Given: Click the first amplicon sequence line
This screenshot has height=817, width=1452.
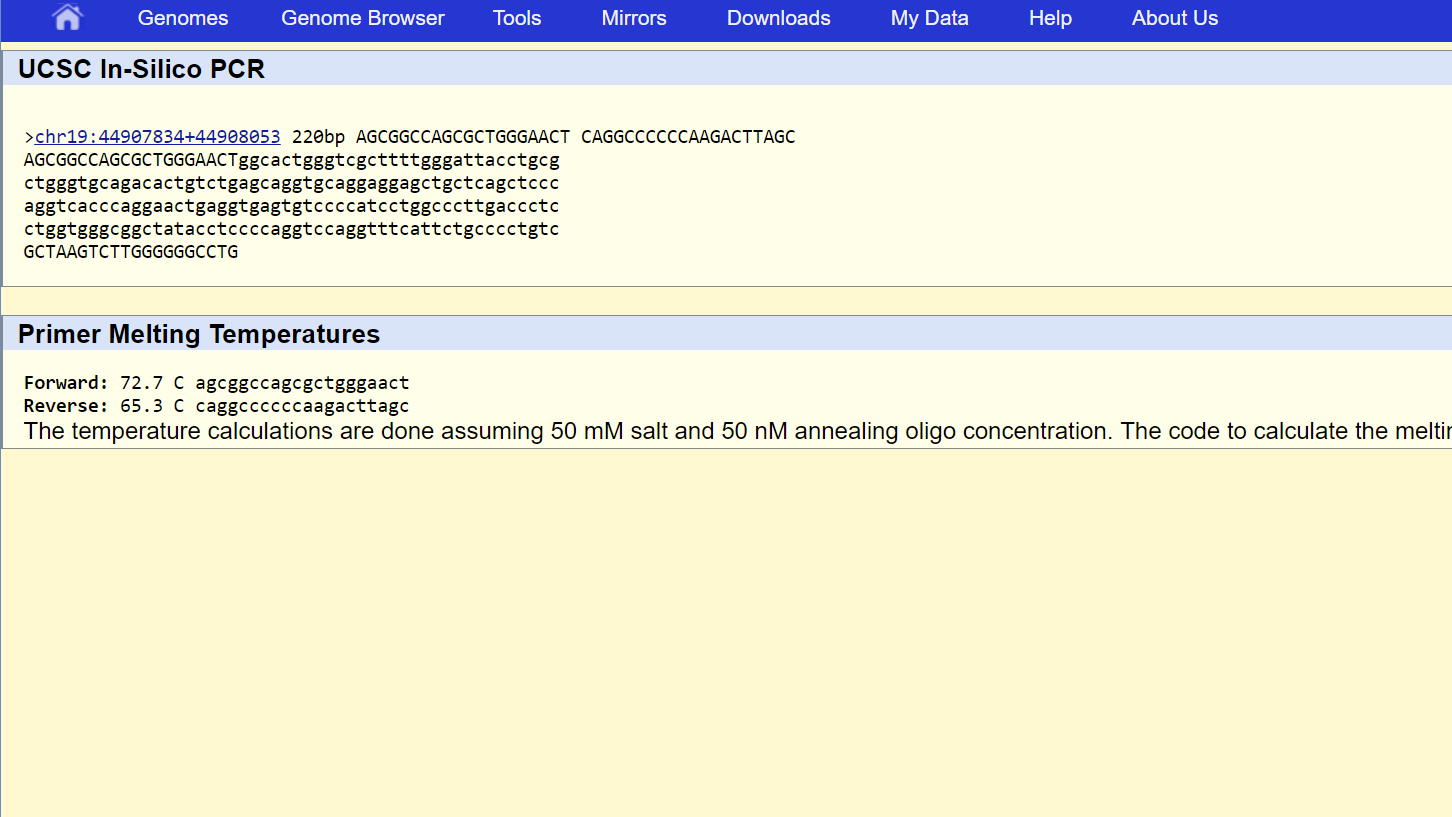Looking at the screenshot, I should [x=291, y=160].
